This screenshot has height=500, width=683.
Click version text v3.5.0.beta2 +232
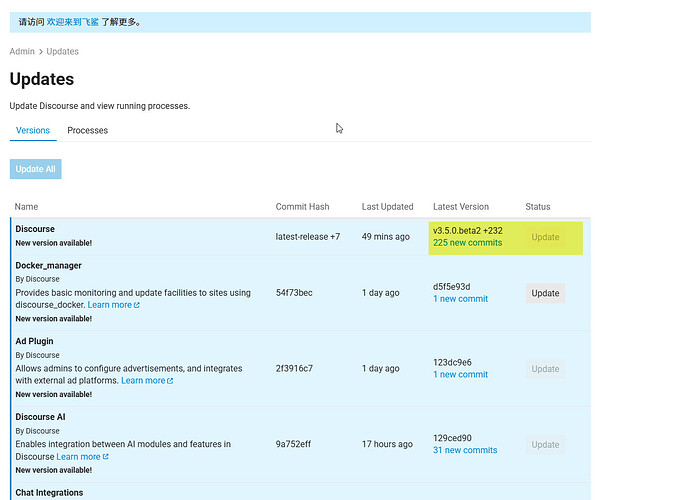click(468, 231)
